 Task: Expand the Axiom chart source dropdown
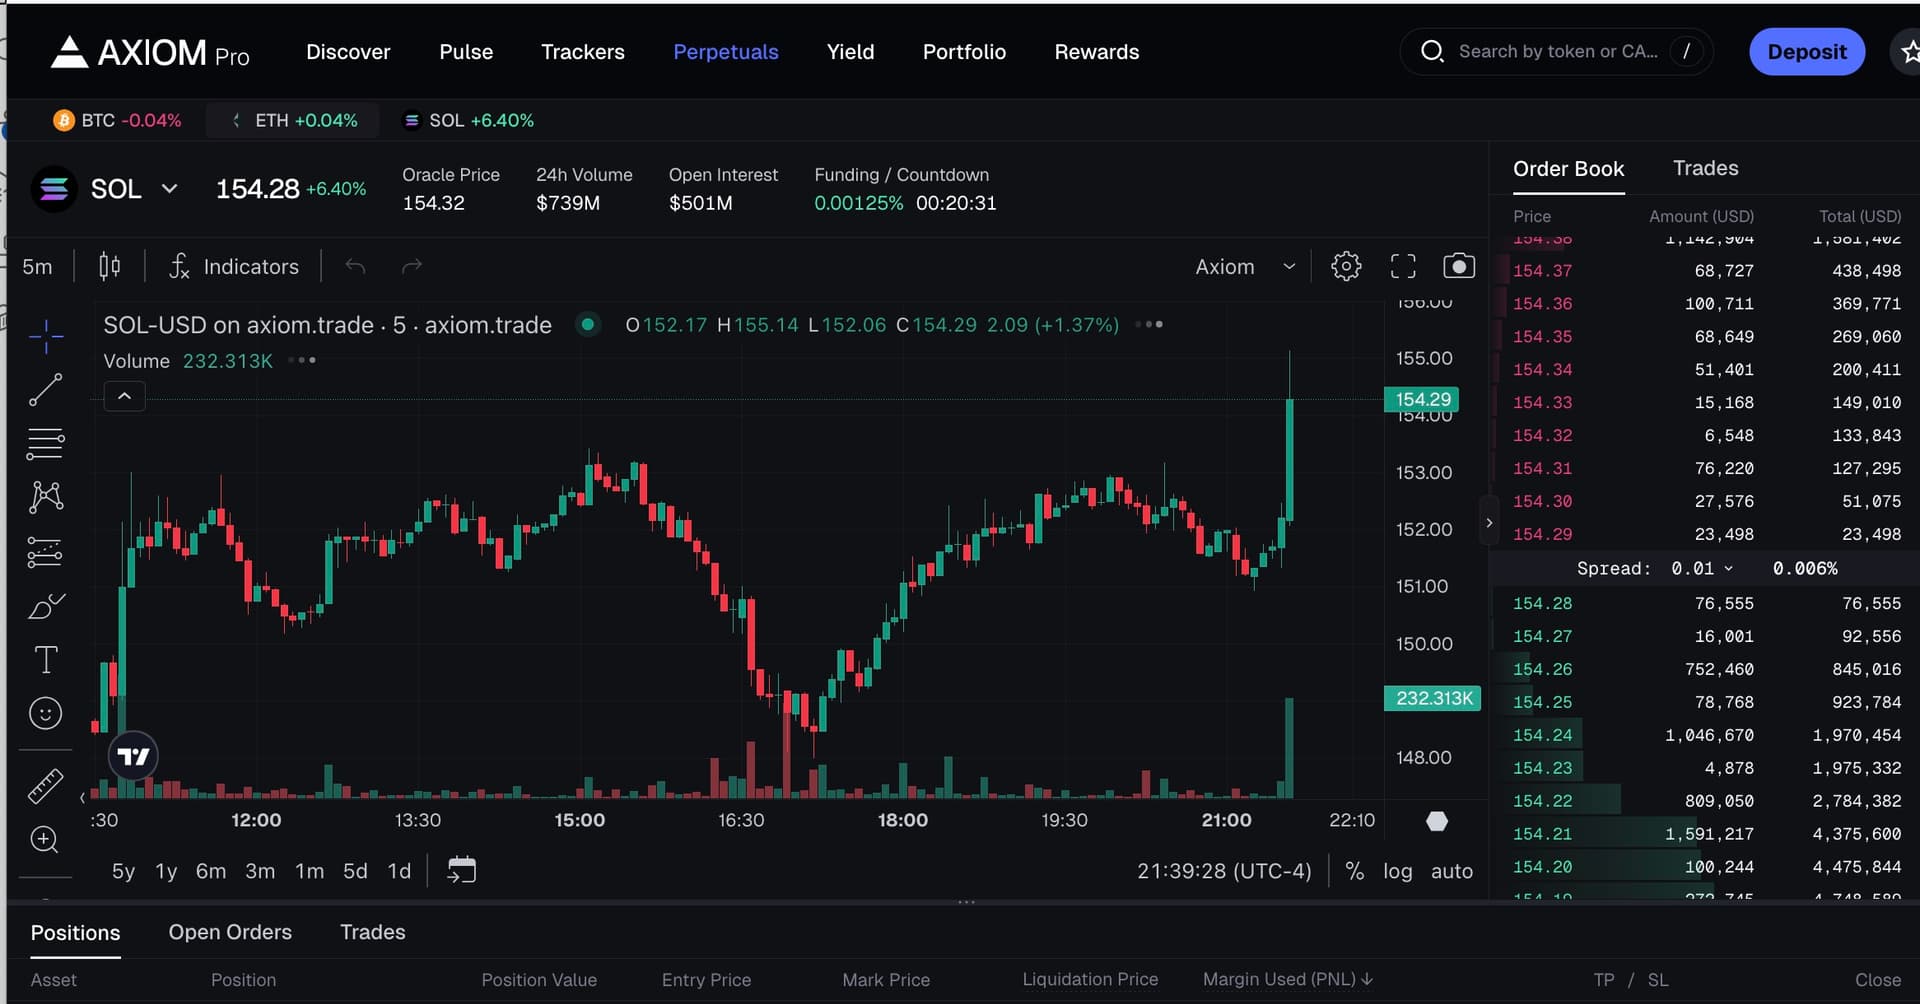[1246, 267]
